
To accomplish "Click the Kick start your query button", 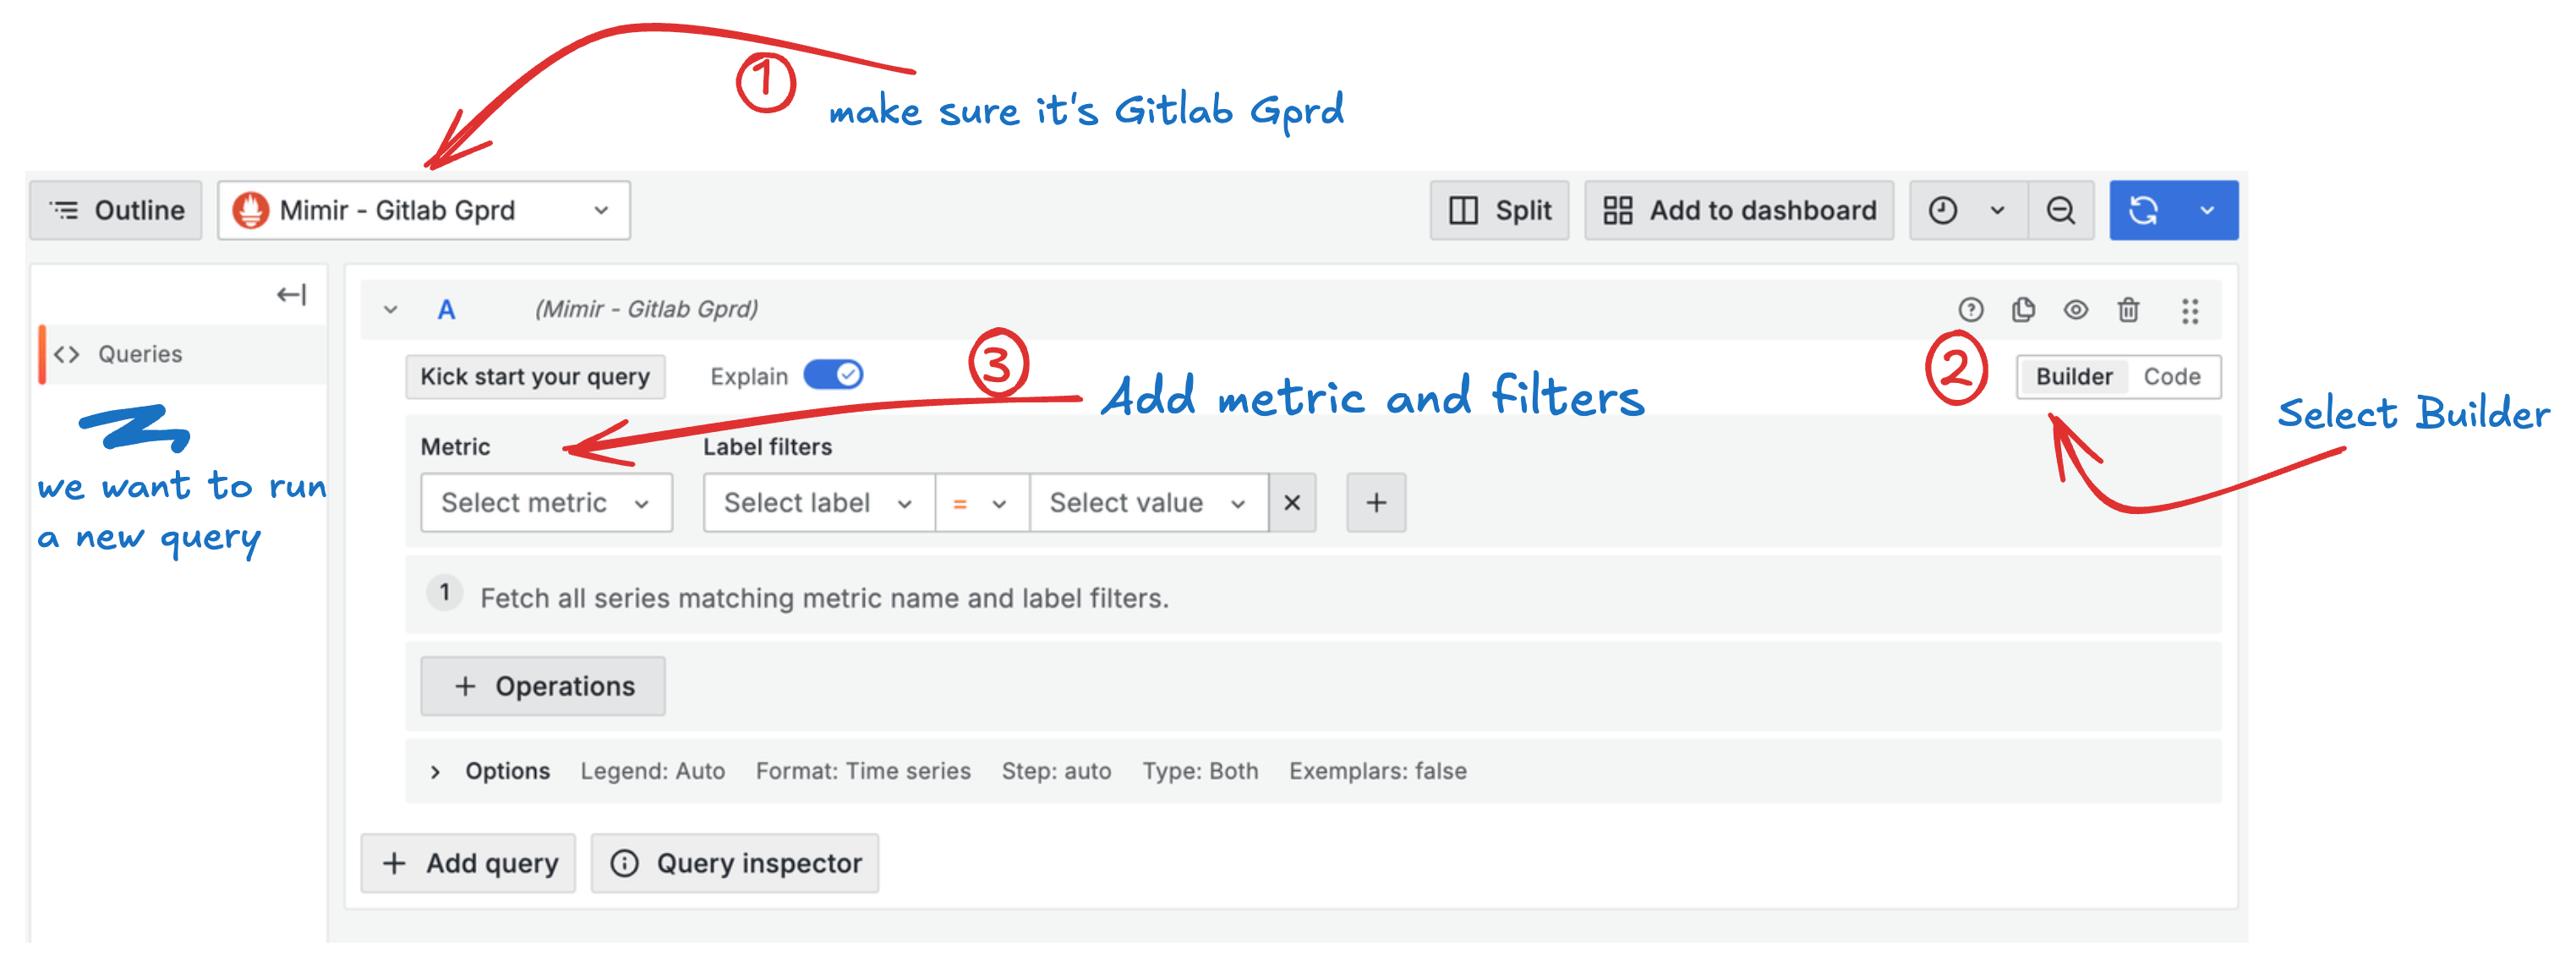I will pyautogui.click(x=535, y=376).
